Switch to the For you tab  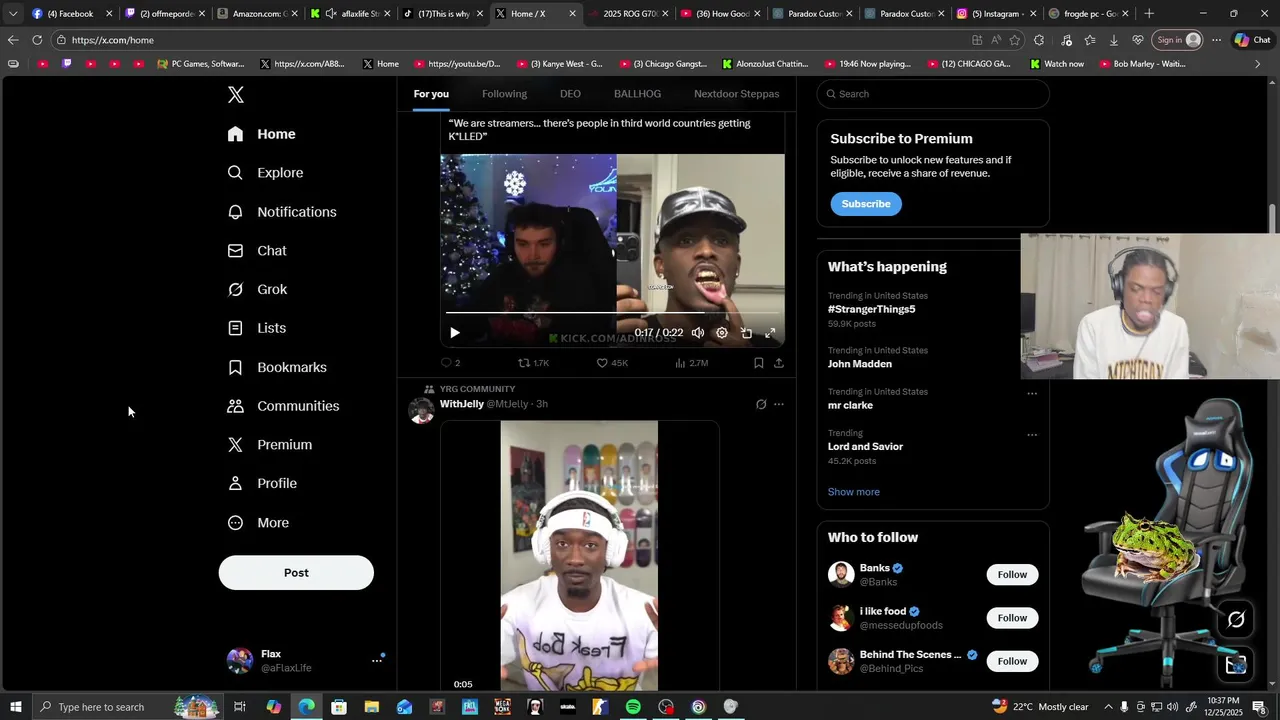point(431,94)
